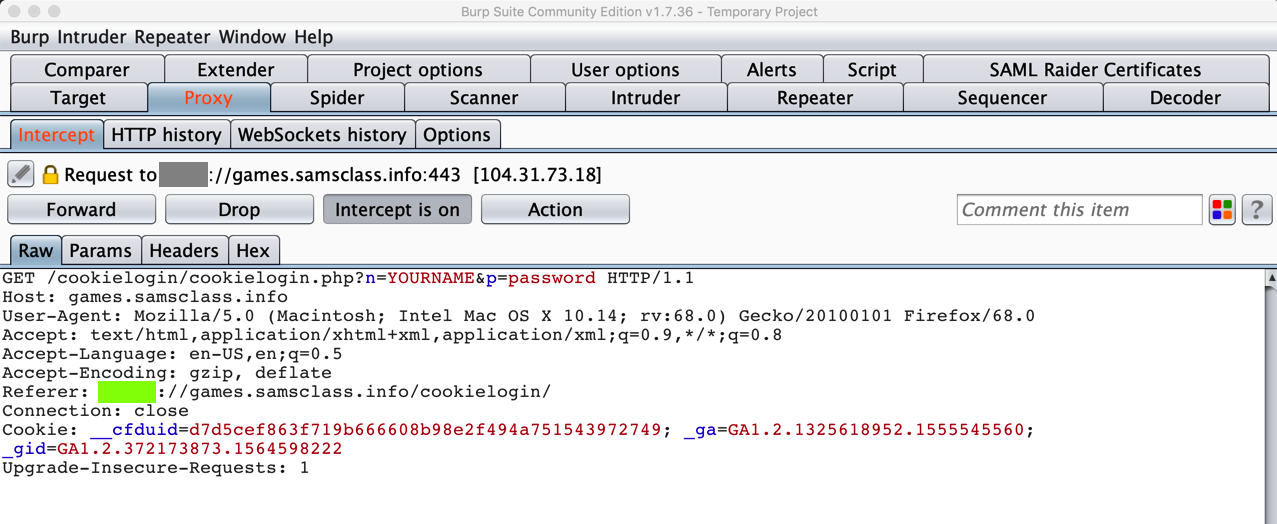The image size is (1277, 524).
Task: Open the Window menu
Action: (x=252, y=37)
